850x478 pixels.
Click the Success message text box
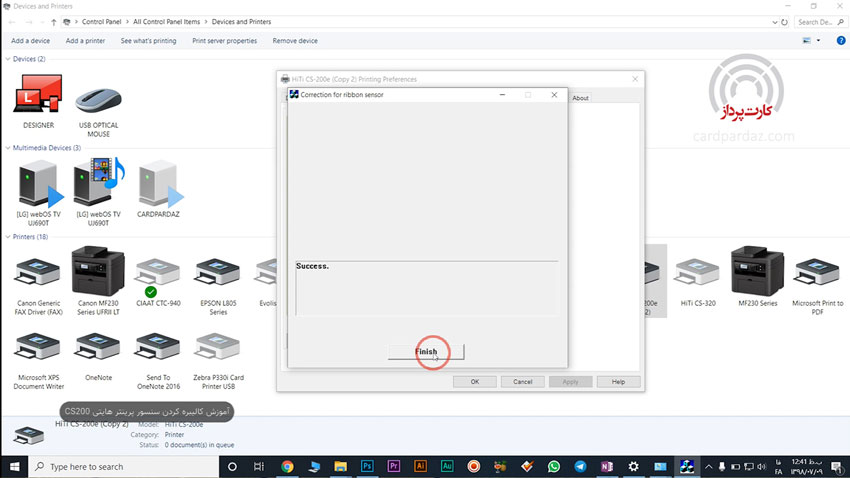click(x=427, y=288)
